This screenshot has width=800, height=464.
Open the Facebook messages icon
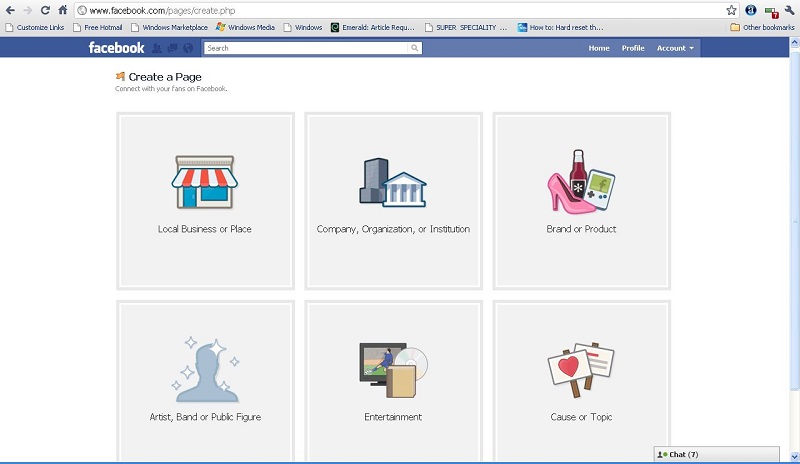[172, 48]
